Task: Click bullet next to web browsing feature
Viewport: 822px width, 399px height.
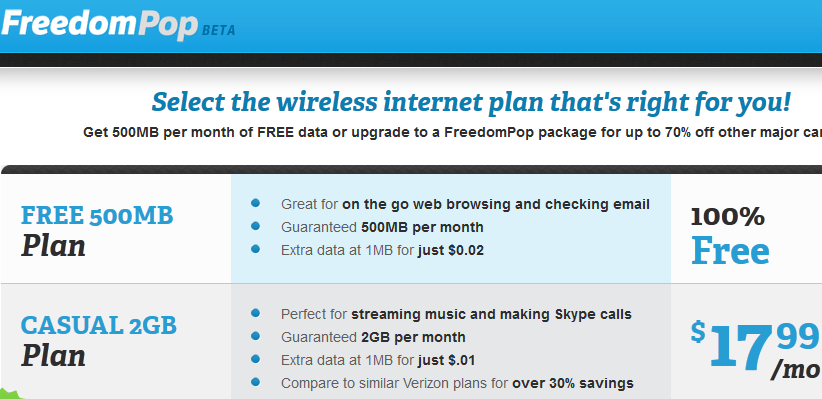Action: pyautogui.click(x=255, y=203)
